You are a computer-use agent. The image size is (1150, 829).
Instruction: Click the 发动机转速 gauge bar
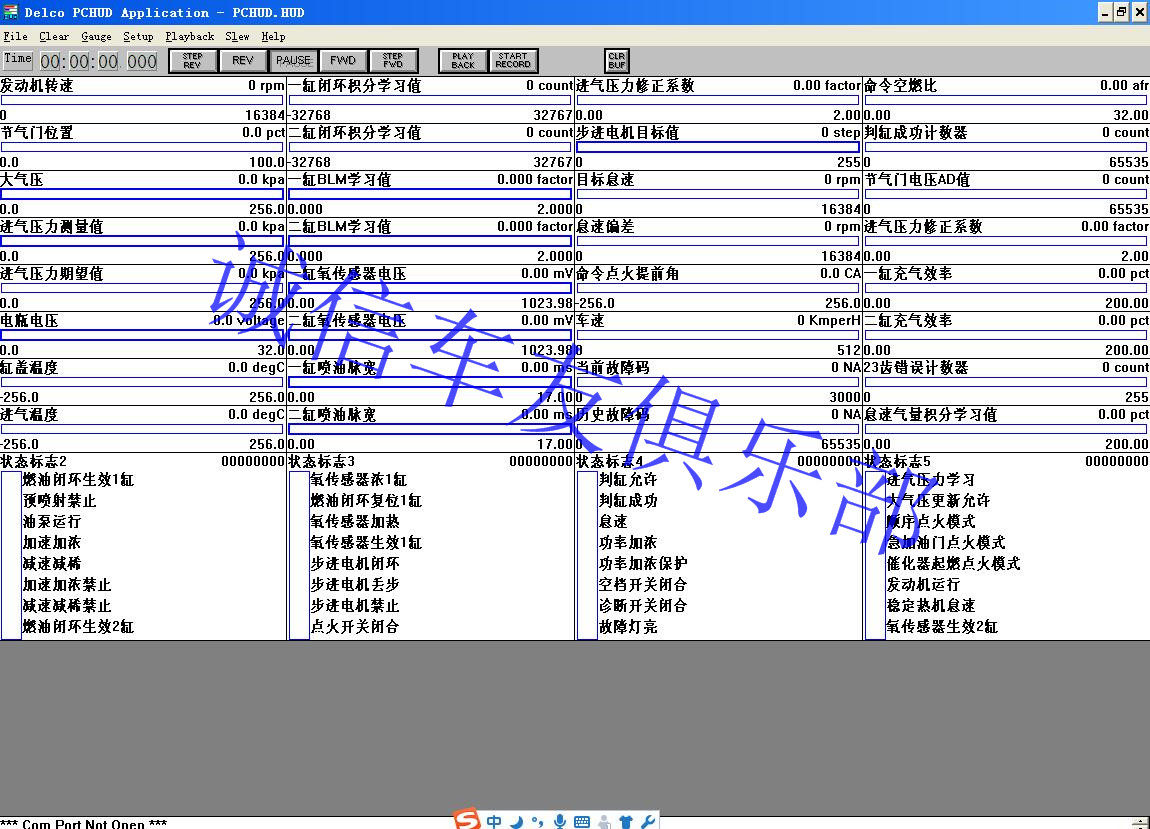(142, 100)
